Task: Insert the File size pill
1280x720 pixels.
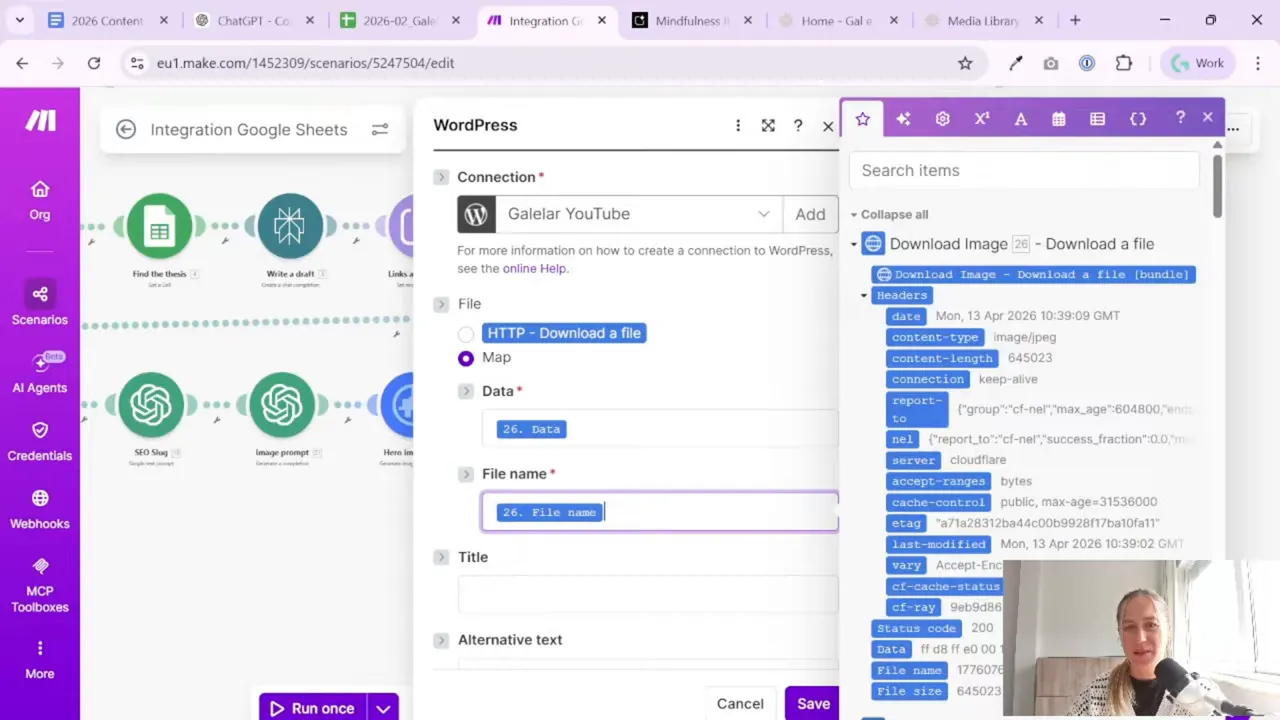Action: tap(909, 691)
